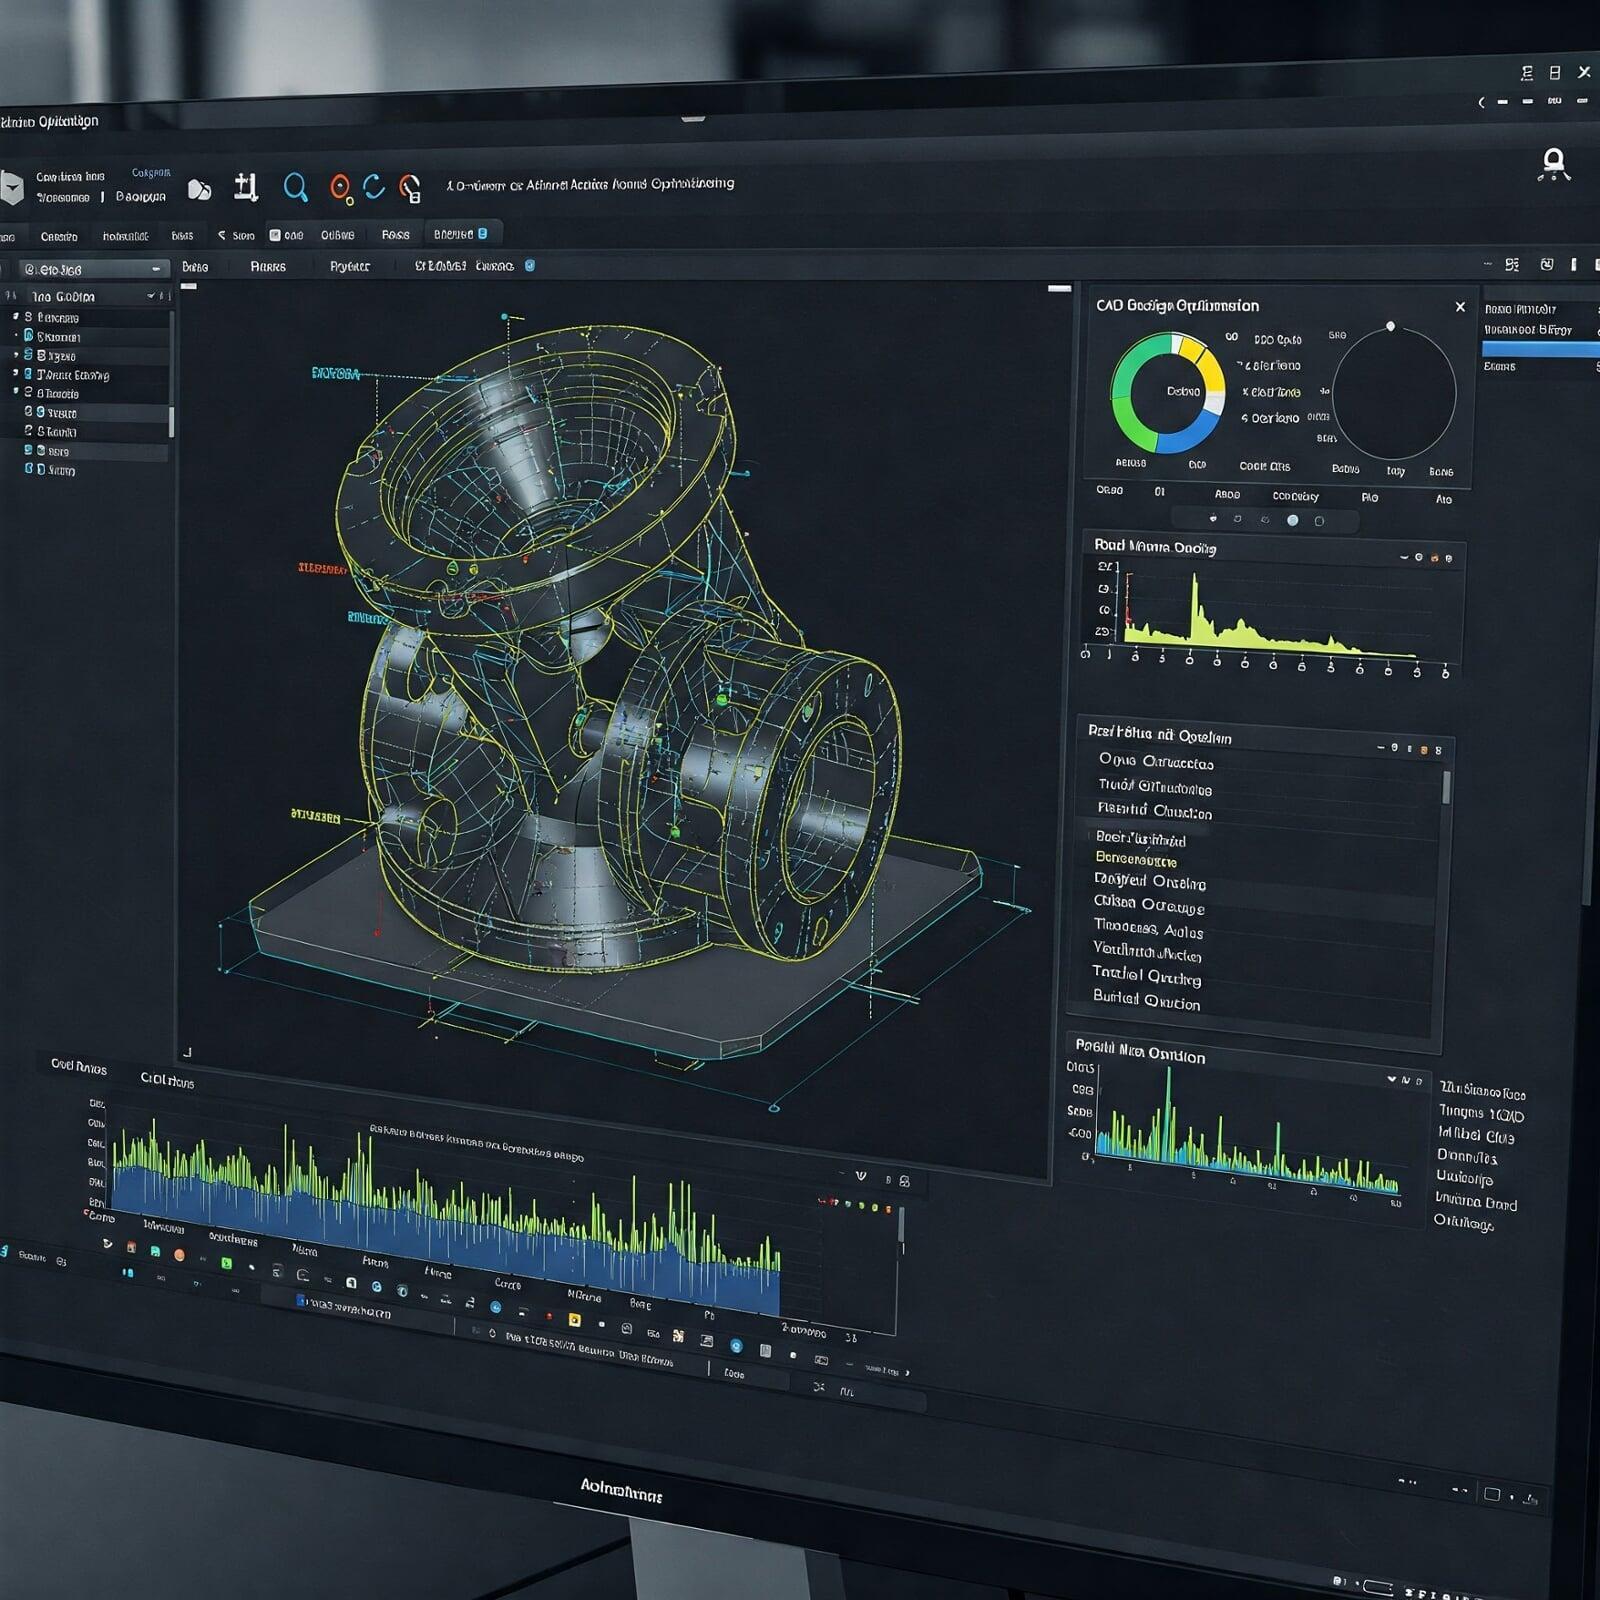Click the red dot icon in the bottom toolbar

click(549, 1315)
